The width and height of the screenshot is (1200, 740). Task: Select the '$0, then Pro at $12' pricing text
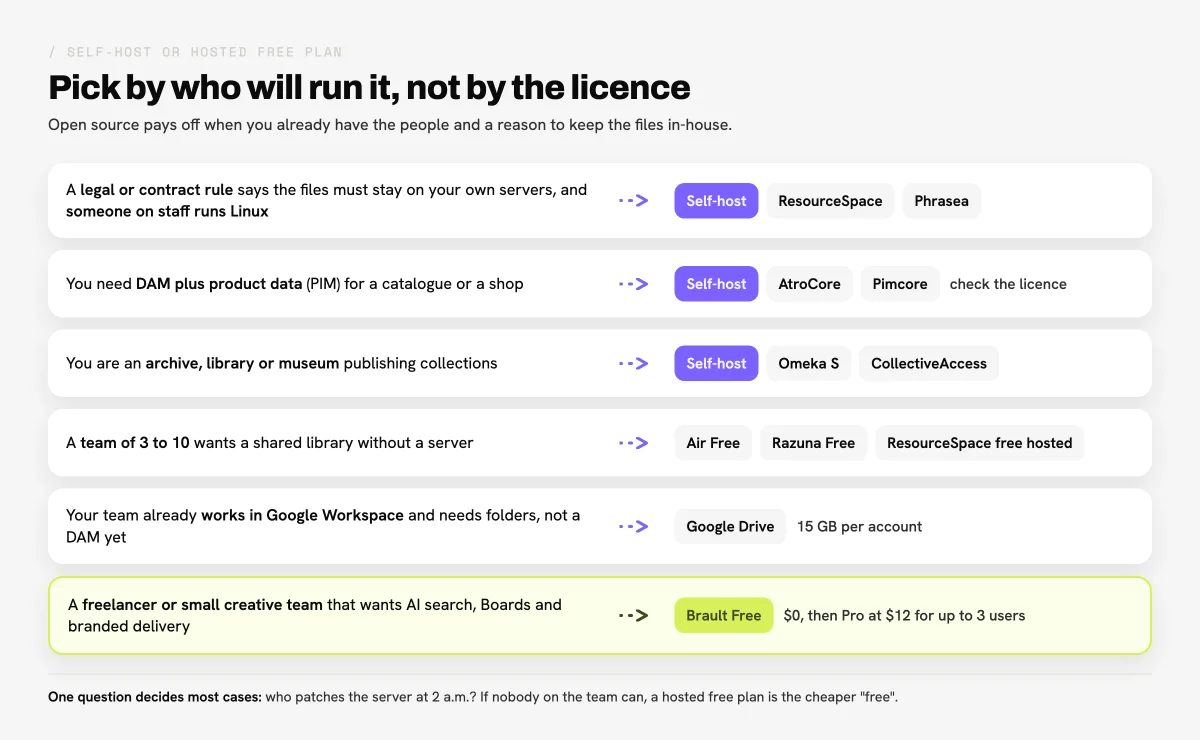904,615
